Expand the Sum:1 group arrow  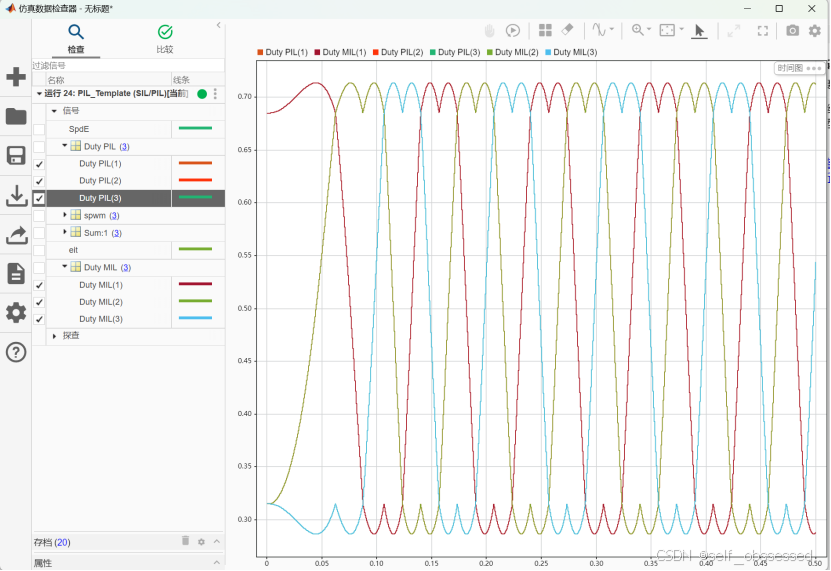point(65,232)
